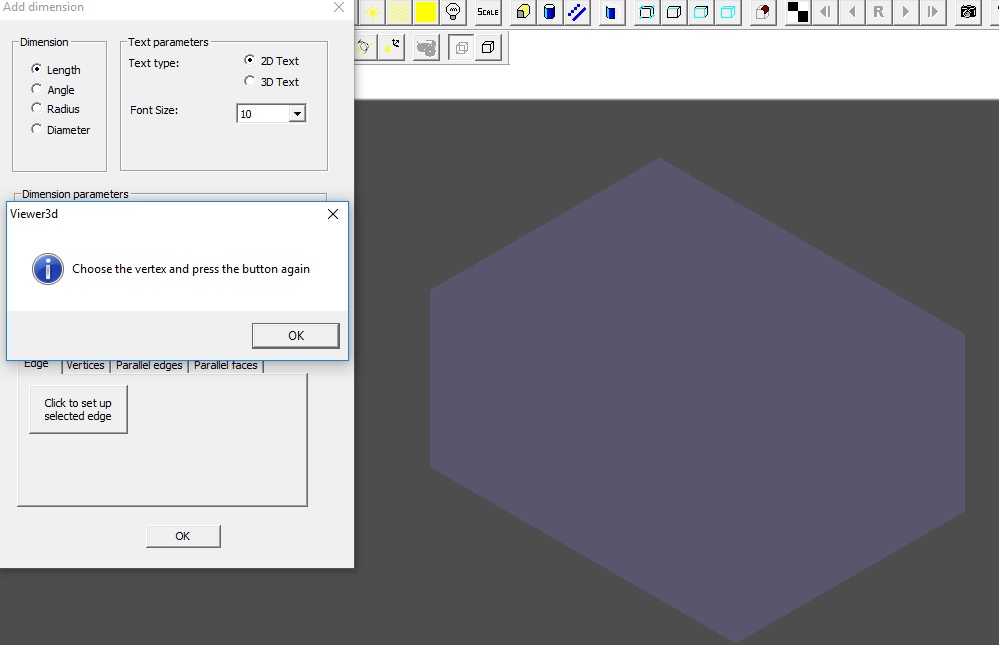Open the Font Size dropdown arrow
This screenshot has height=645, width=999.
[x=296, y=114]
